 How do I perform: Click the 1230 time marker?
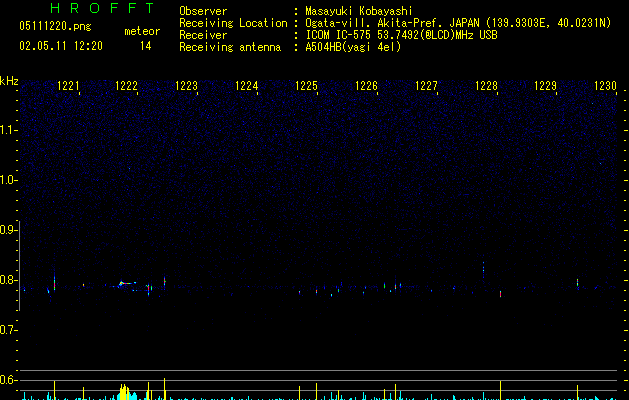point(605,86)
